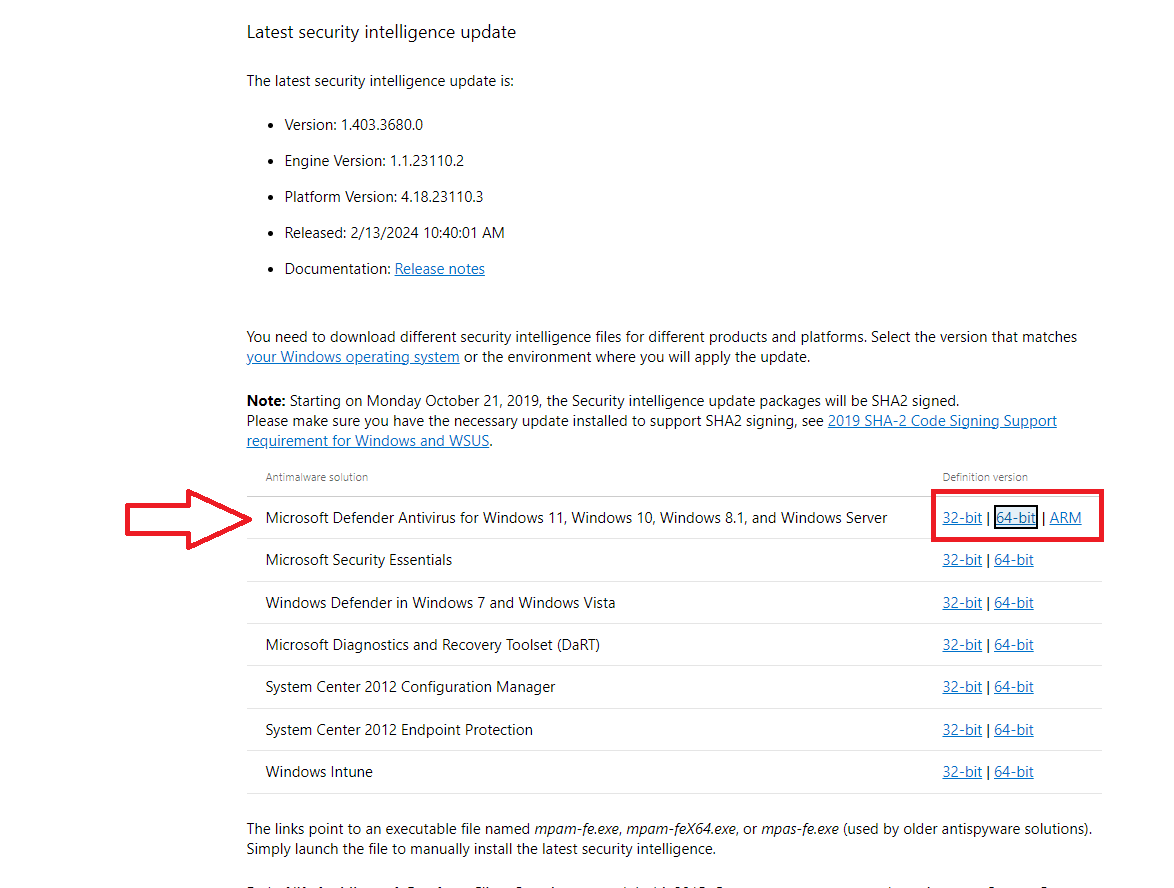Screen dimensions: 1174x888
Task: Download 64-bit DaRT definitions
Action: coord(1014,645)
